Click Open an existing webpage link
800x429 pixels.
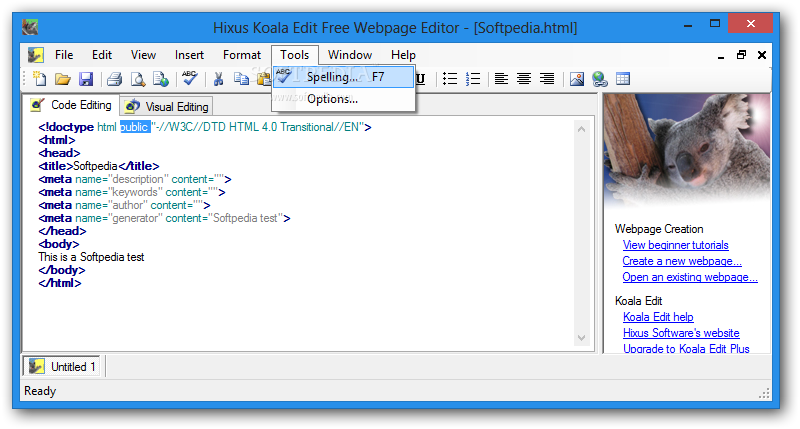pos(690,277)
